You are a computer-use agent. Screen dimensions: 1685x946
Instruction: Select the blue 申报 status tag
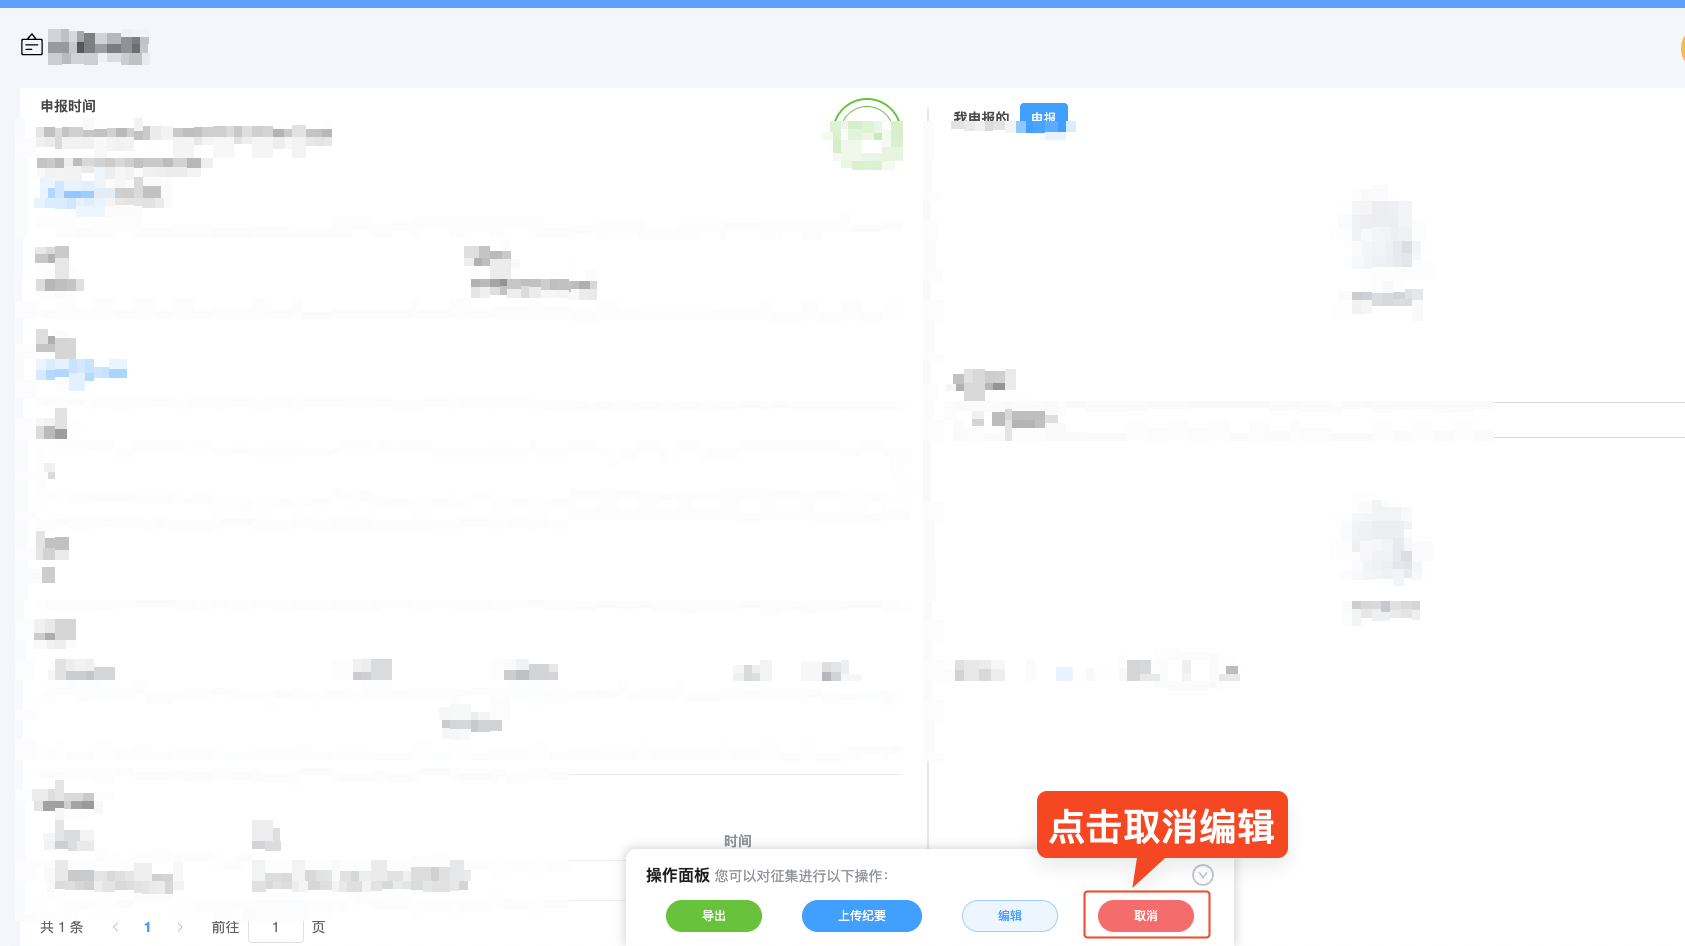(1043, 118)
